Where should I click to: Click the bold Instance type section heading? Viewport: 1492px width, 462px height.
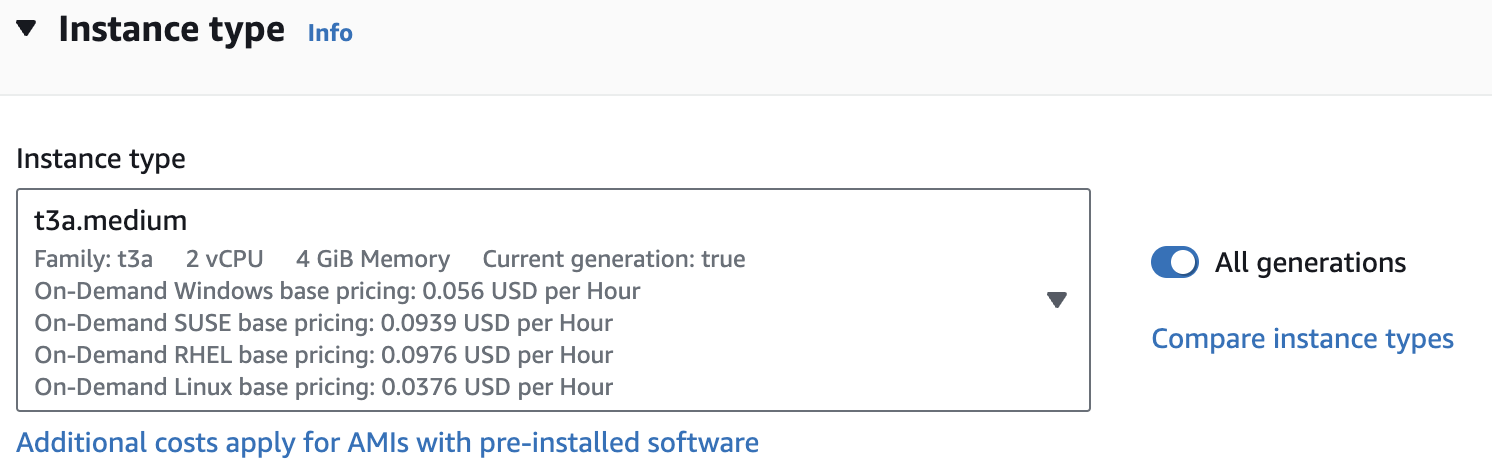coord(171,30)
